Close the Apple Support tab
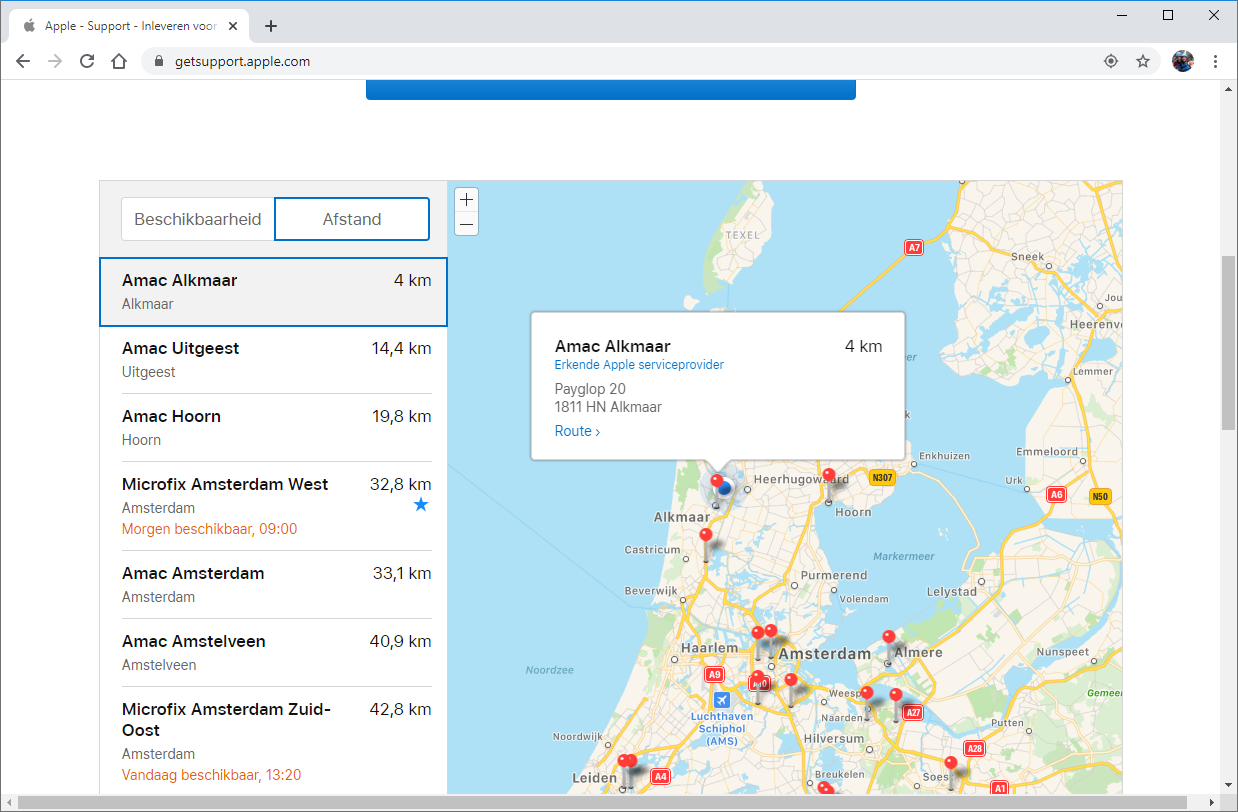Viewport: 1238px width, 812px height. (233, 26)
